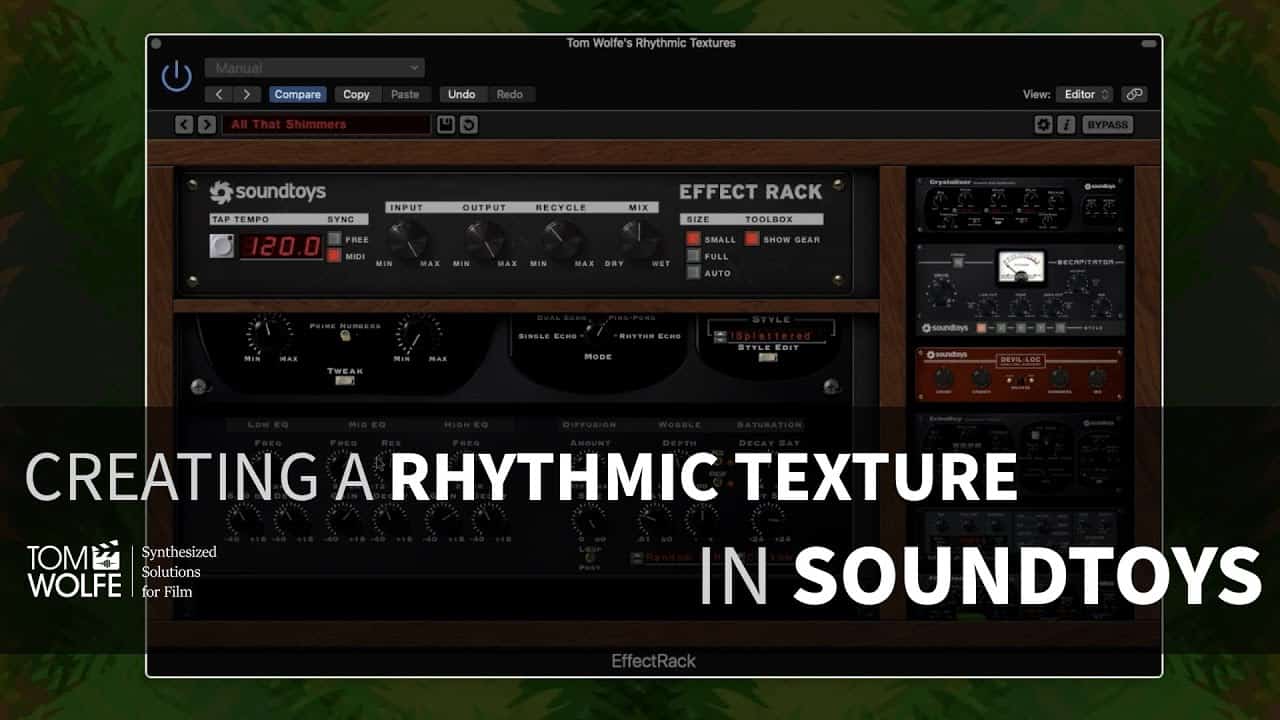Screen dimensions: 1280x720
Task: Click the Copy button
Action: 356,95
